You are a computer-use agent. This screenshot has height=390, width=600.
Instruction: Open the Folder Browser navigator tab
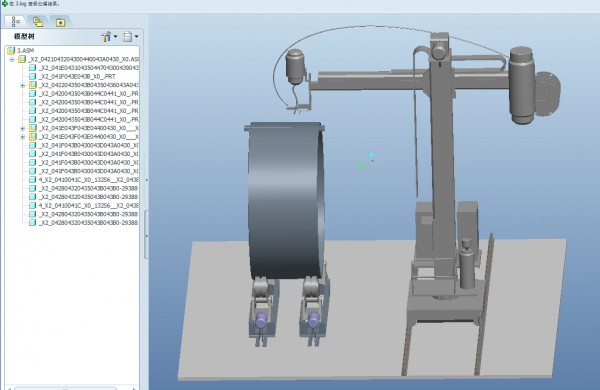[38, 22]
